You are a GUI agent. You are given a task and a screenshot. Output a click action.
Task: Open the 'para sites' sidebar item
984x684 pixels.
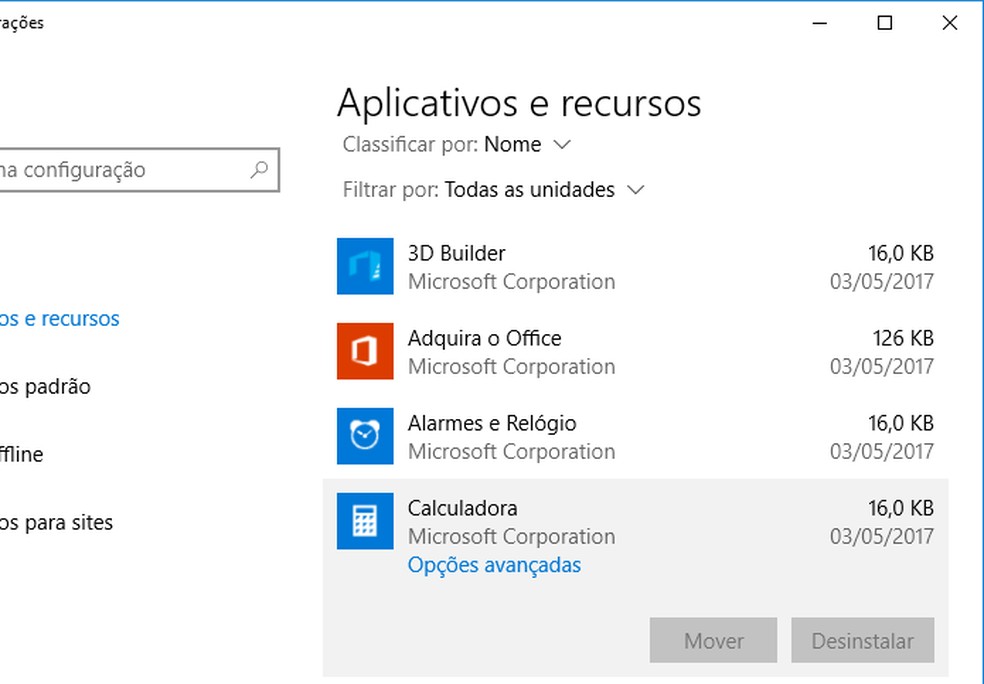(57, 522)
